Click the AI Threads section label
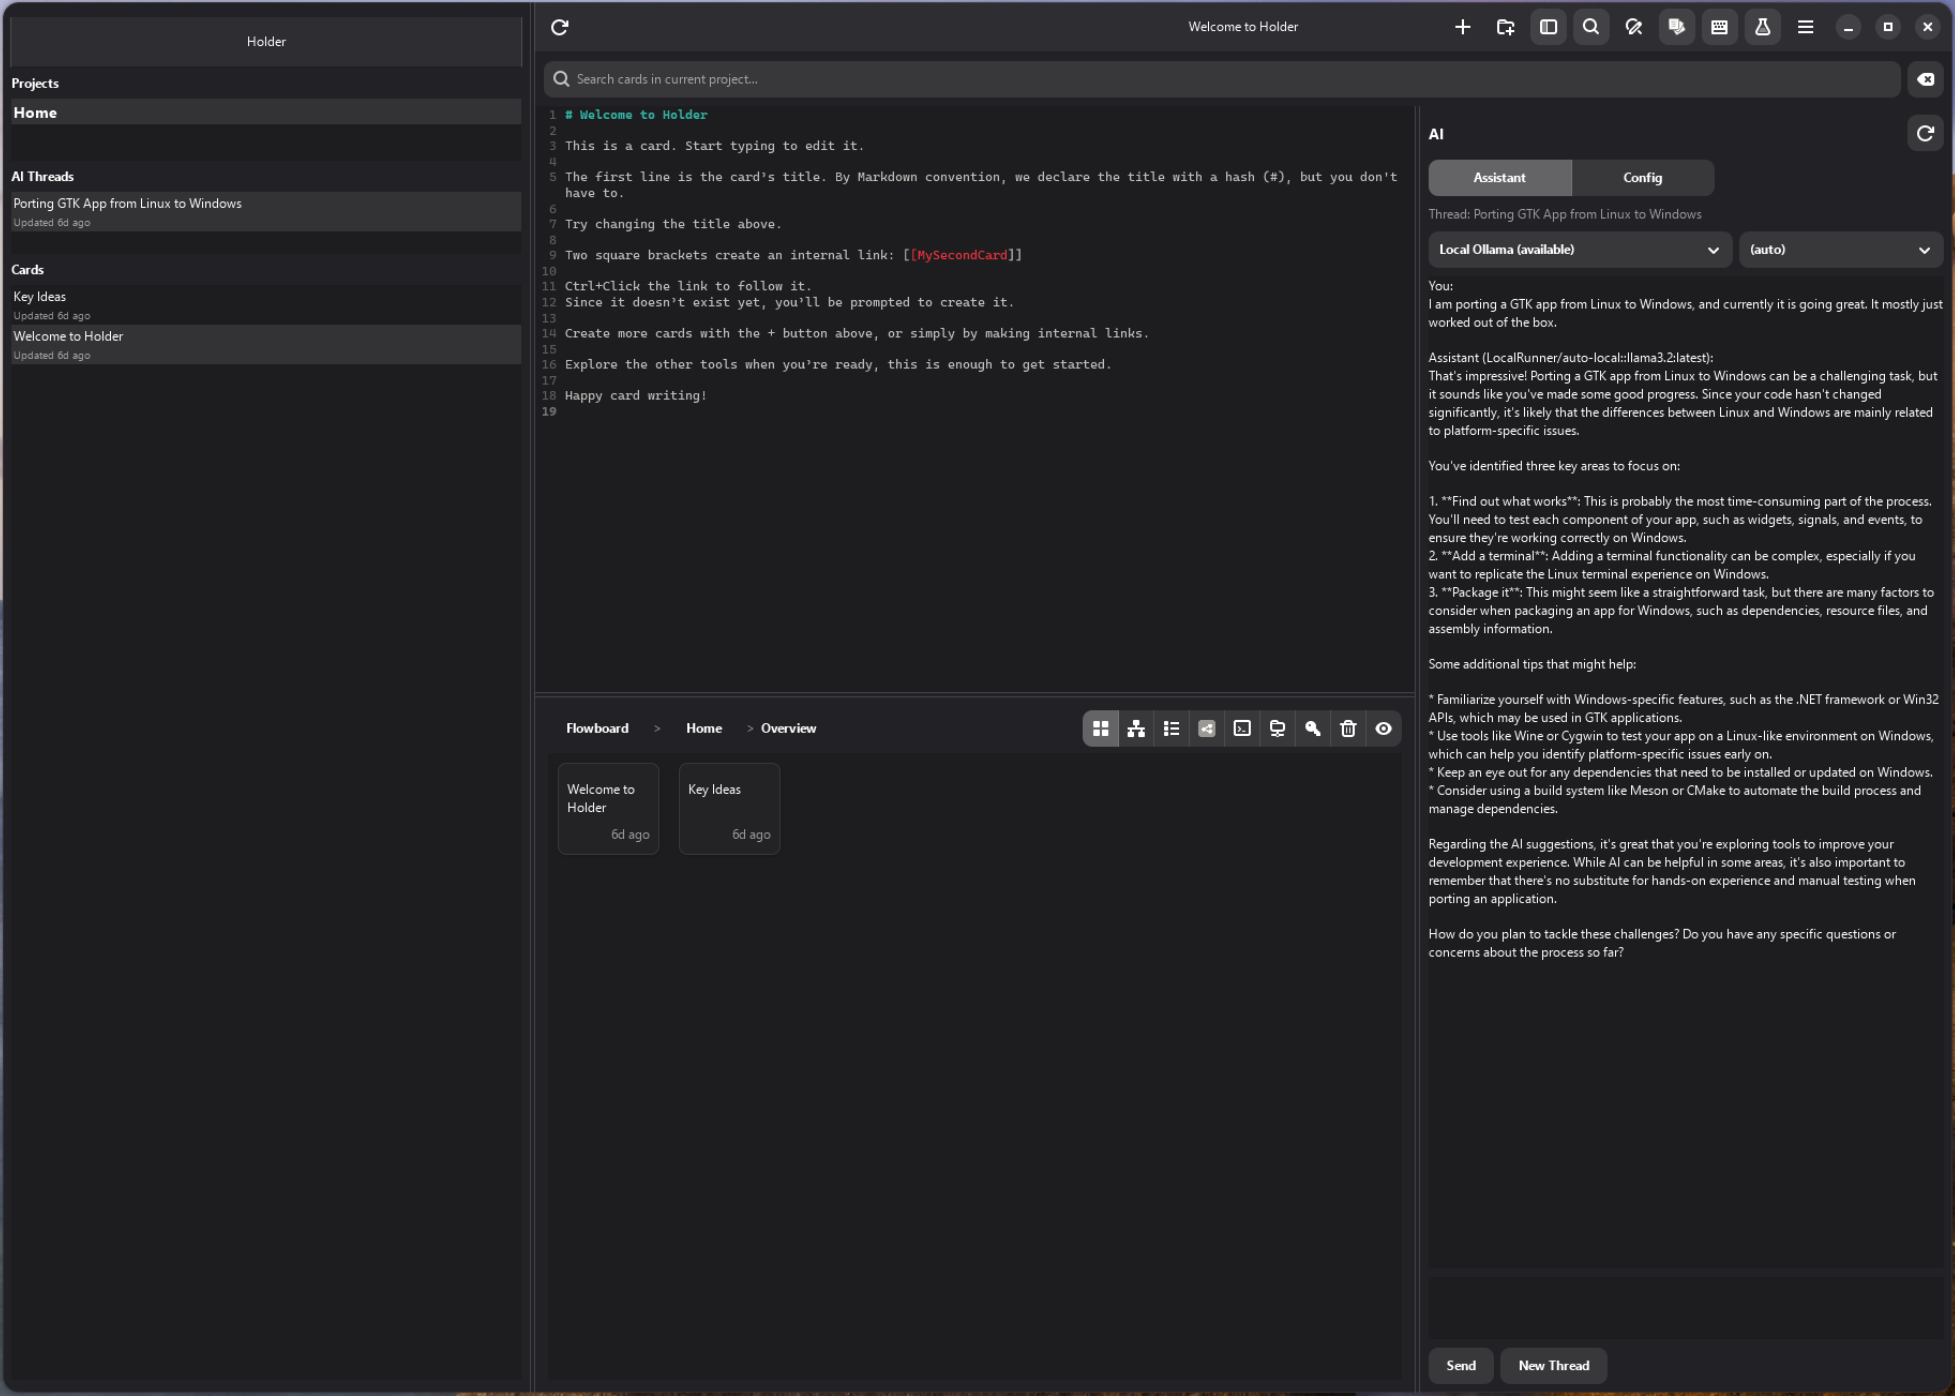The height and width of the screenshot is (1396, 1955). 43,177
